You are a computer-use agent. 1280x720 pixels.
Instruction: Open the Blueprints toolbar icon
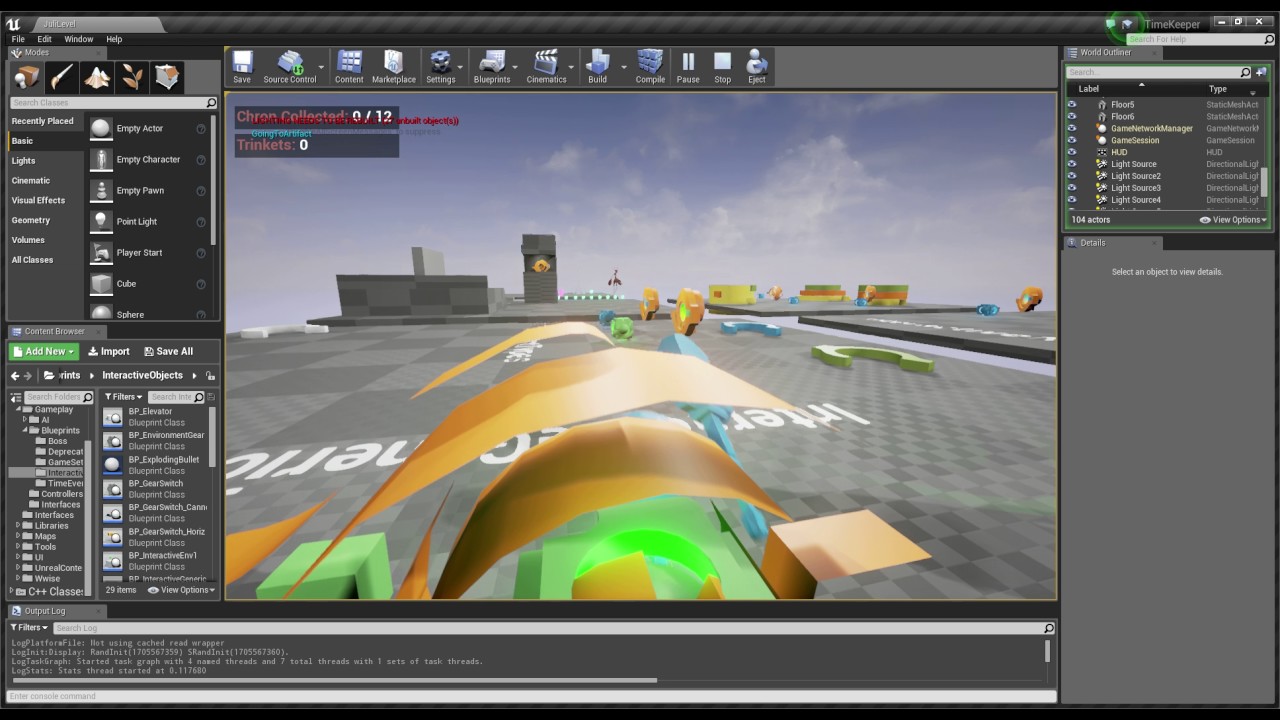coord(492,67)
